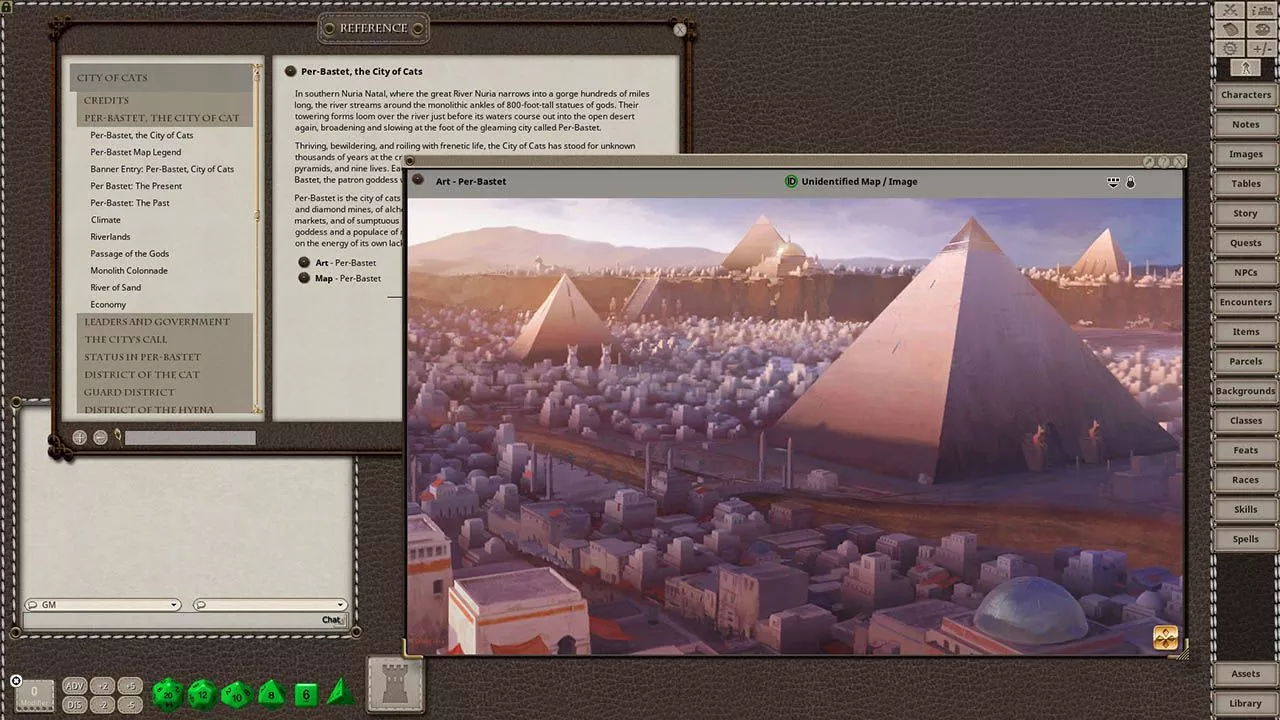The width and height of the screenshot is (1280, 720).
Task: Open the Assets button
Action: (1245, 674)
